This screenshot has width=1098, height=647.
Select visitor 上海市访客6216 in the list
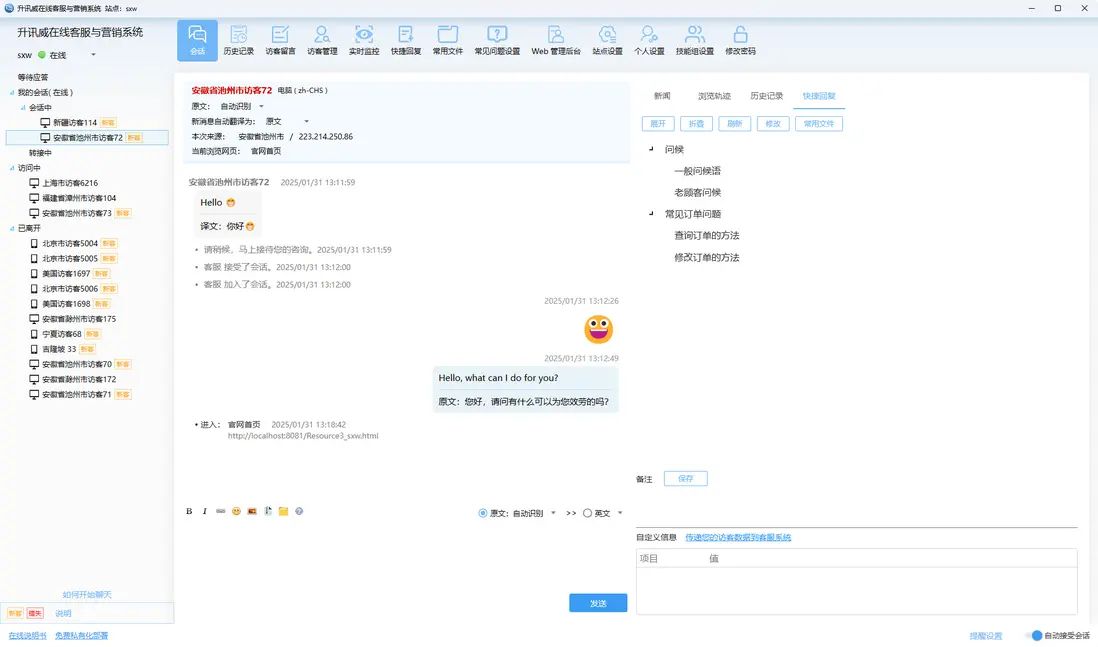[x=70, y=183]
